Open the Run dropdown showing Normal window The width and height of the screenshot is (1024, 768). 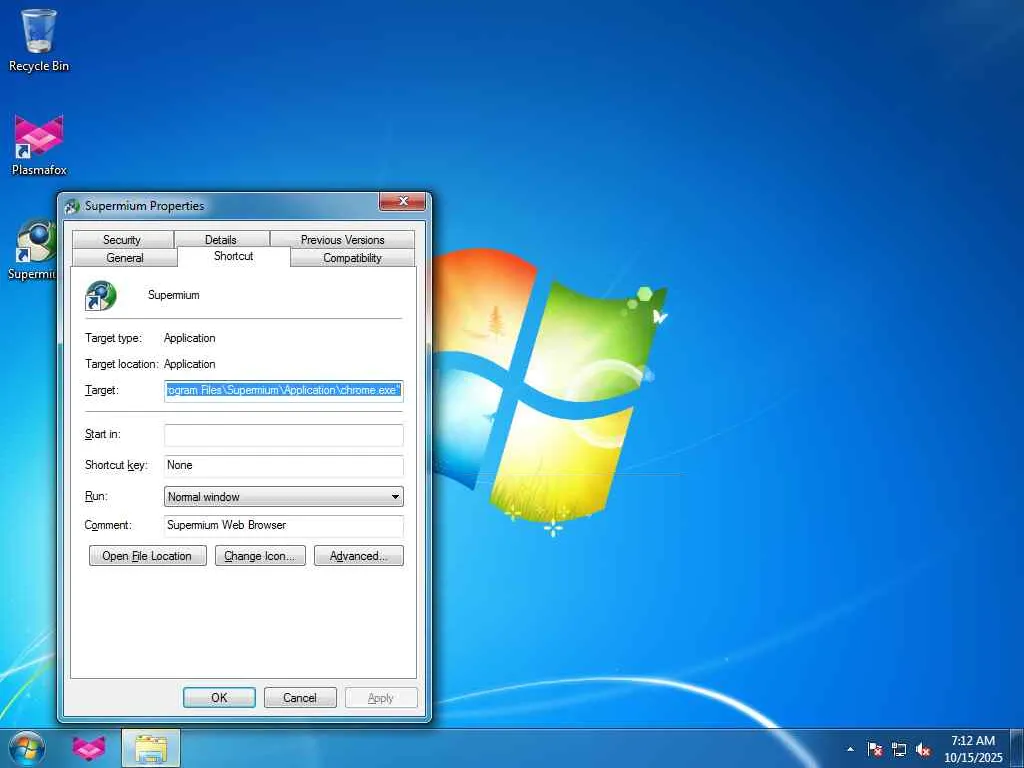(x=283, y=497)
